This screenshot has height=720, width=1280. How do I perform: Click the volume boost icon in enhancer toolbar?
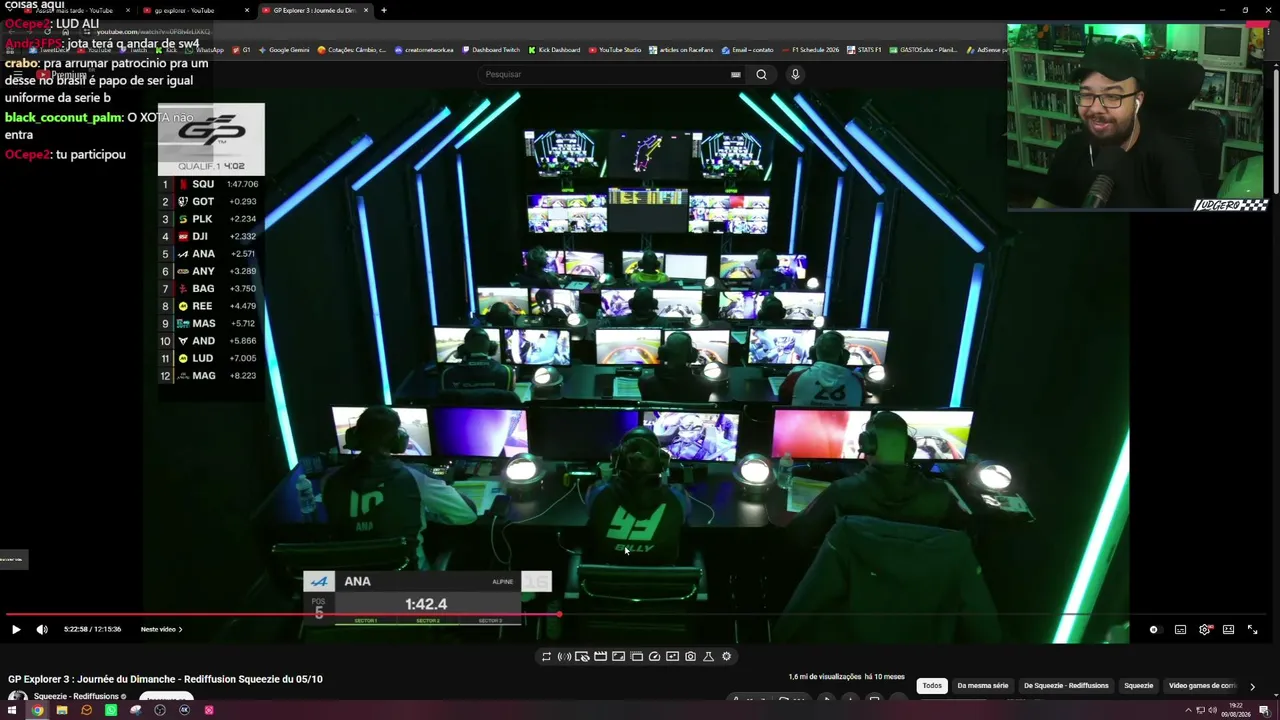click(x=564, y=656)
